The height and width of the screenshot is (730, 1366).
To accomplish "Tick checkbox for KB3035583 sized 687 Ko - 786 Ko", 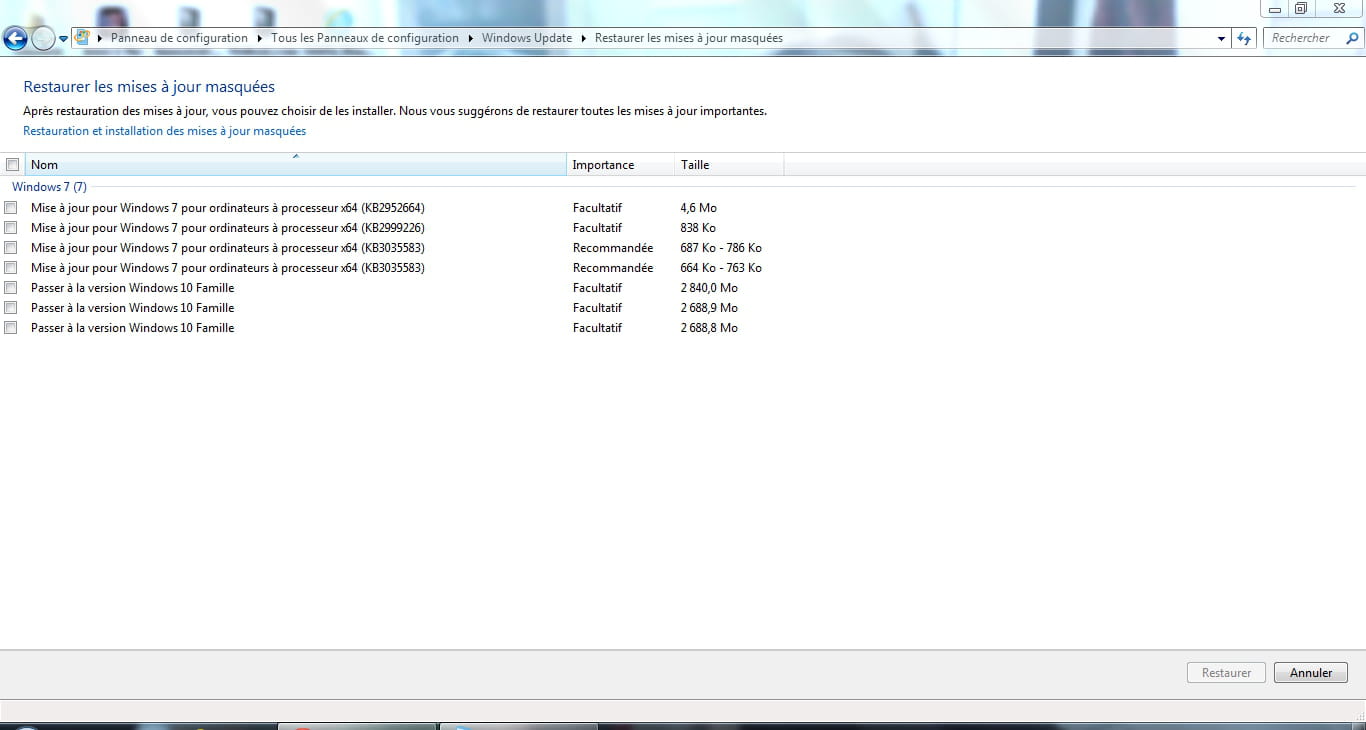I will [11, 248].
